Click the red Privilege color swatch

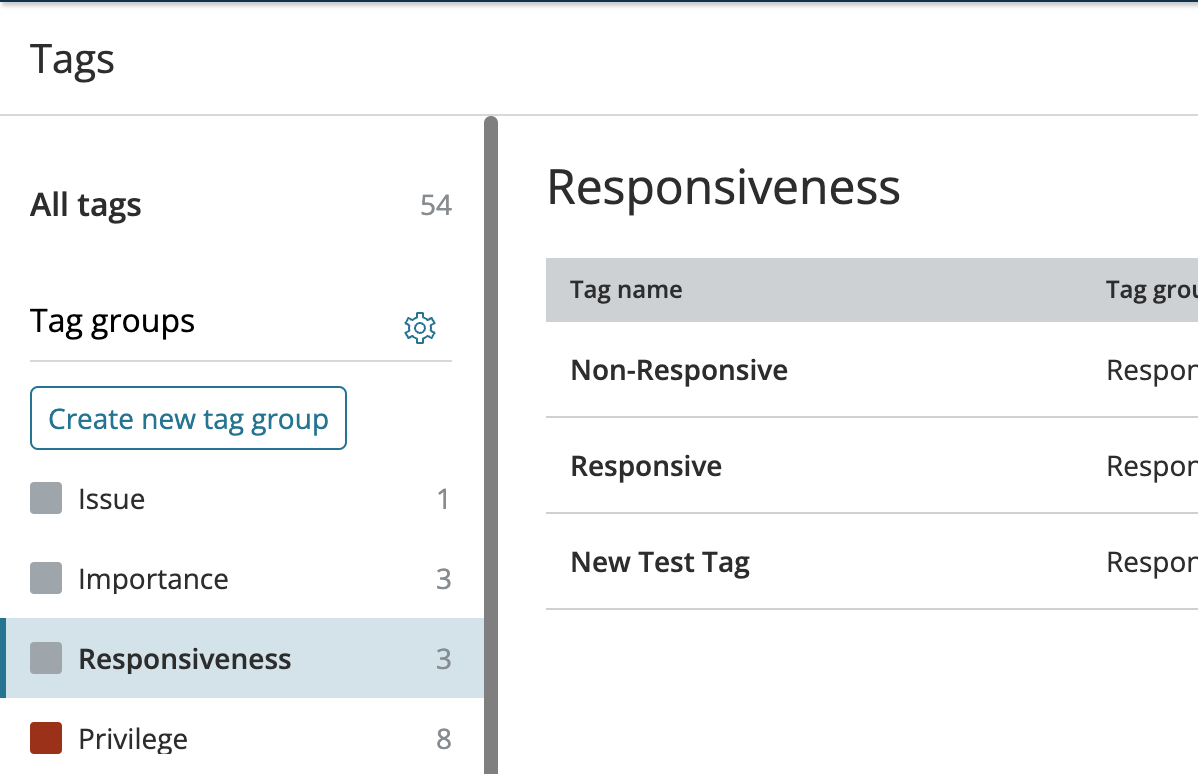[x=46, y=738]
